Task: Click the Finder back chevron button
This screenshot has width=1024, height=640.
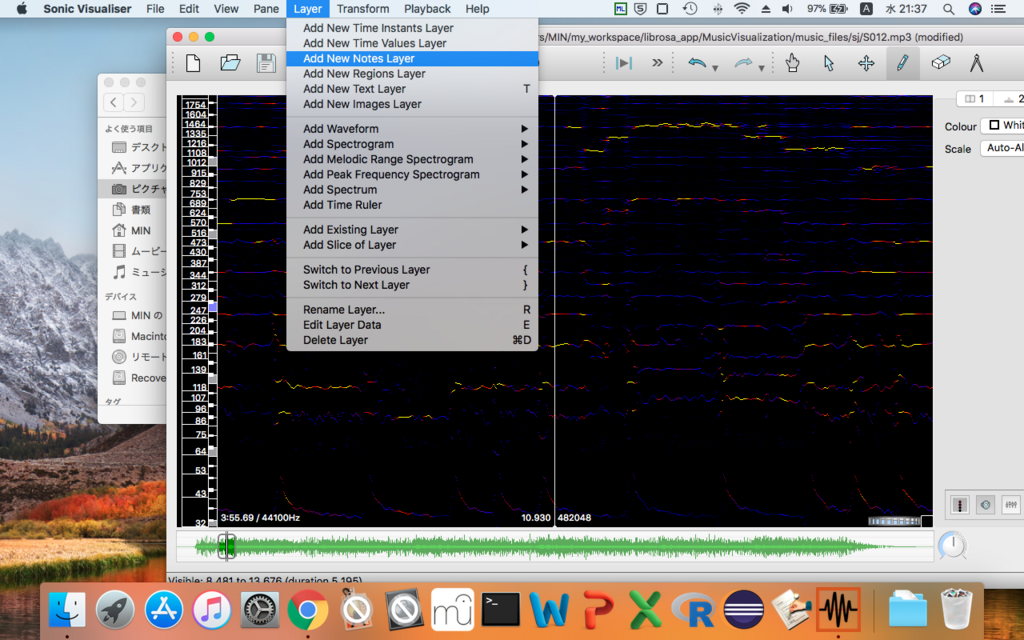Action: click(114, 102)
